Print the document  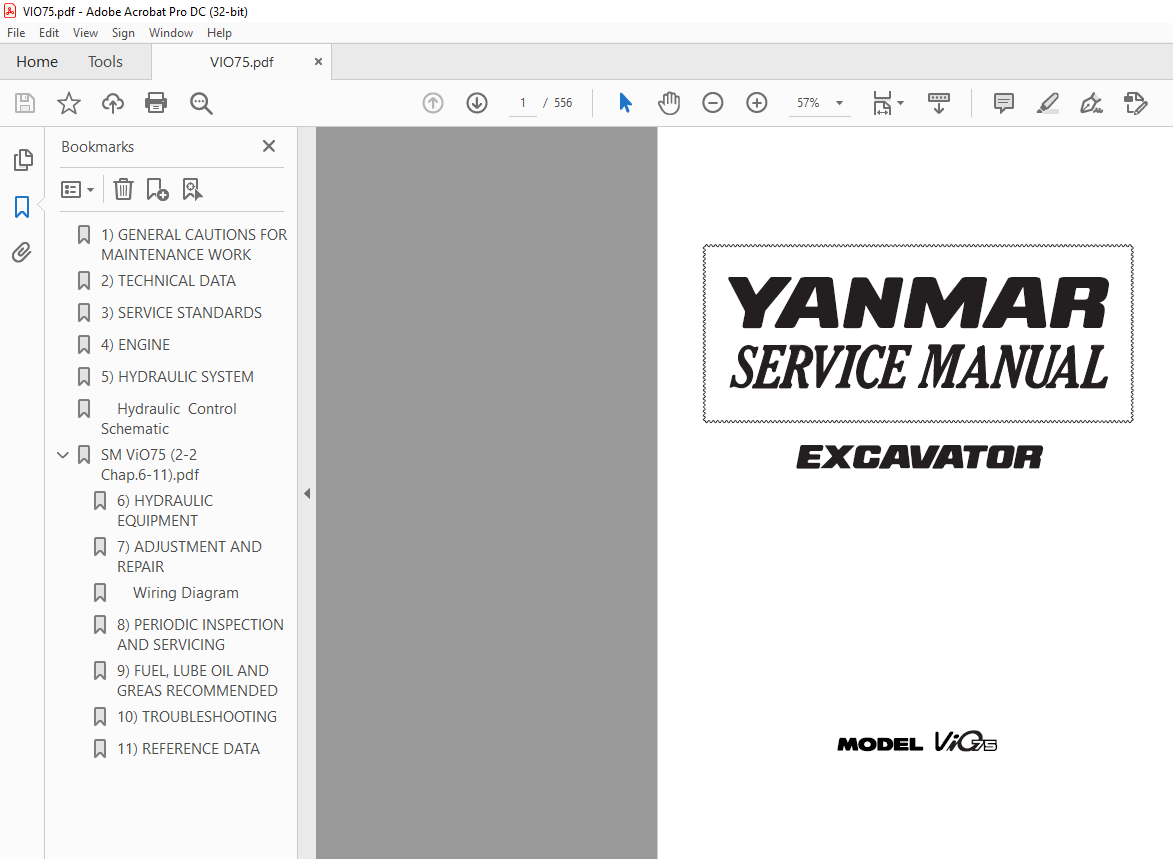156,103
